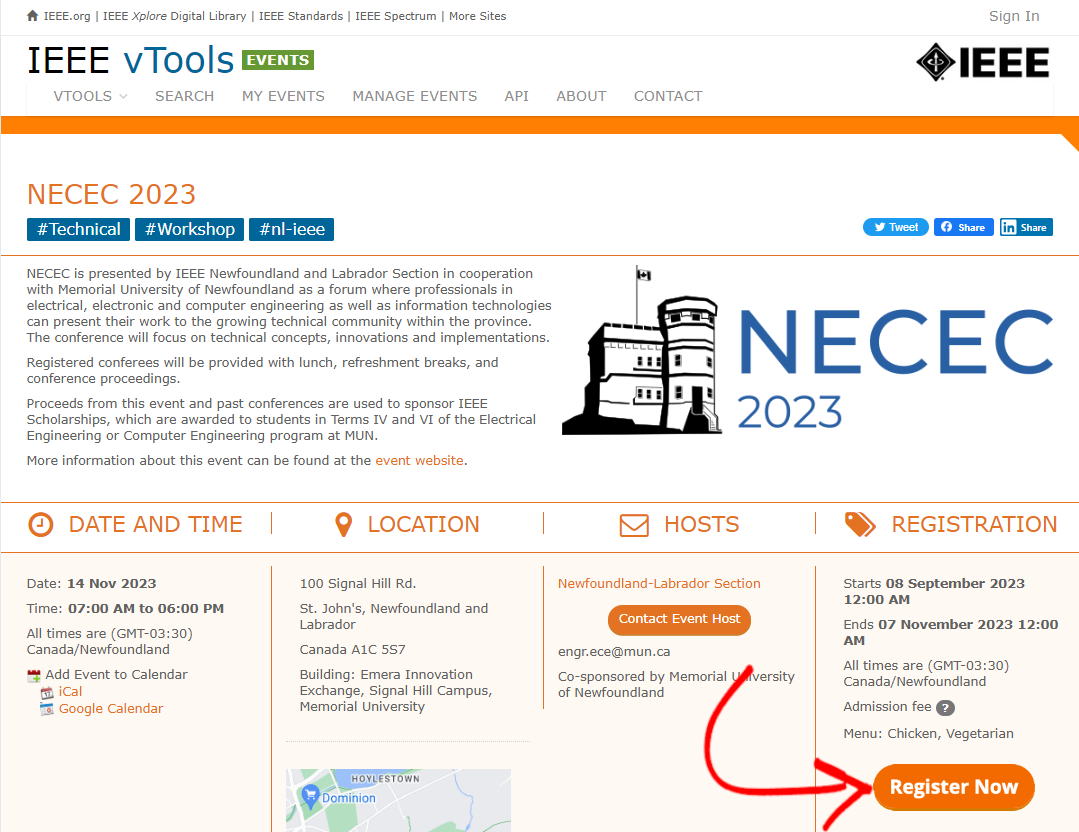Screen dimensions: 1079x832
Task: Select MANAGE EVENTS in the navigation
Action: click(414, 96)
